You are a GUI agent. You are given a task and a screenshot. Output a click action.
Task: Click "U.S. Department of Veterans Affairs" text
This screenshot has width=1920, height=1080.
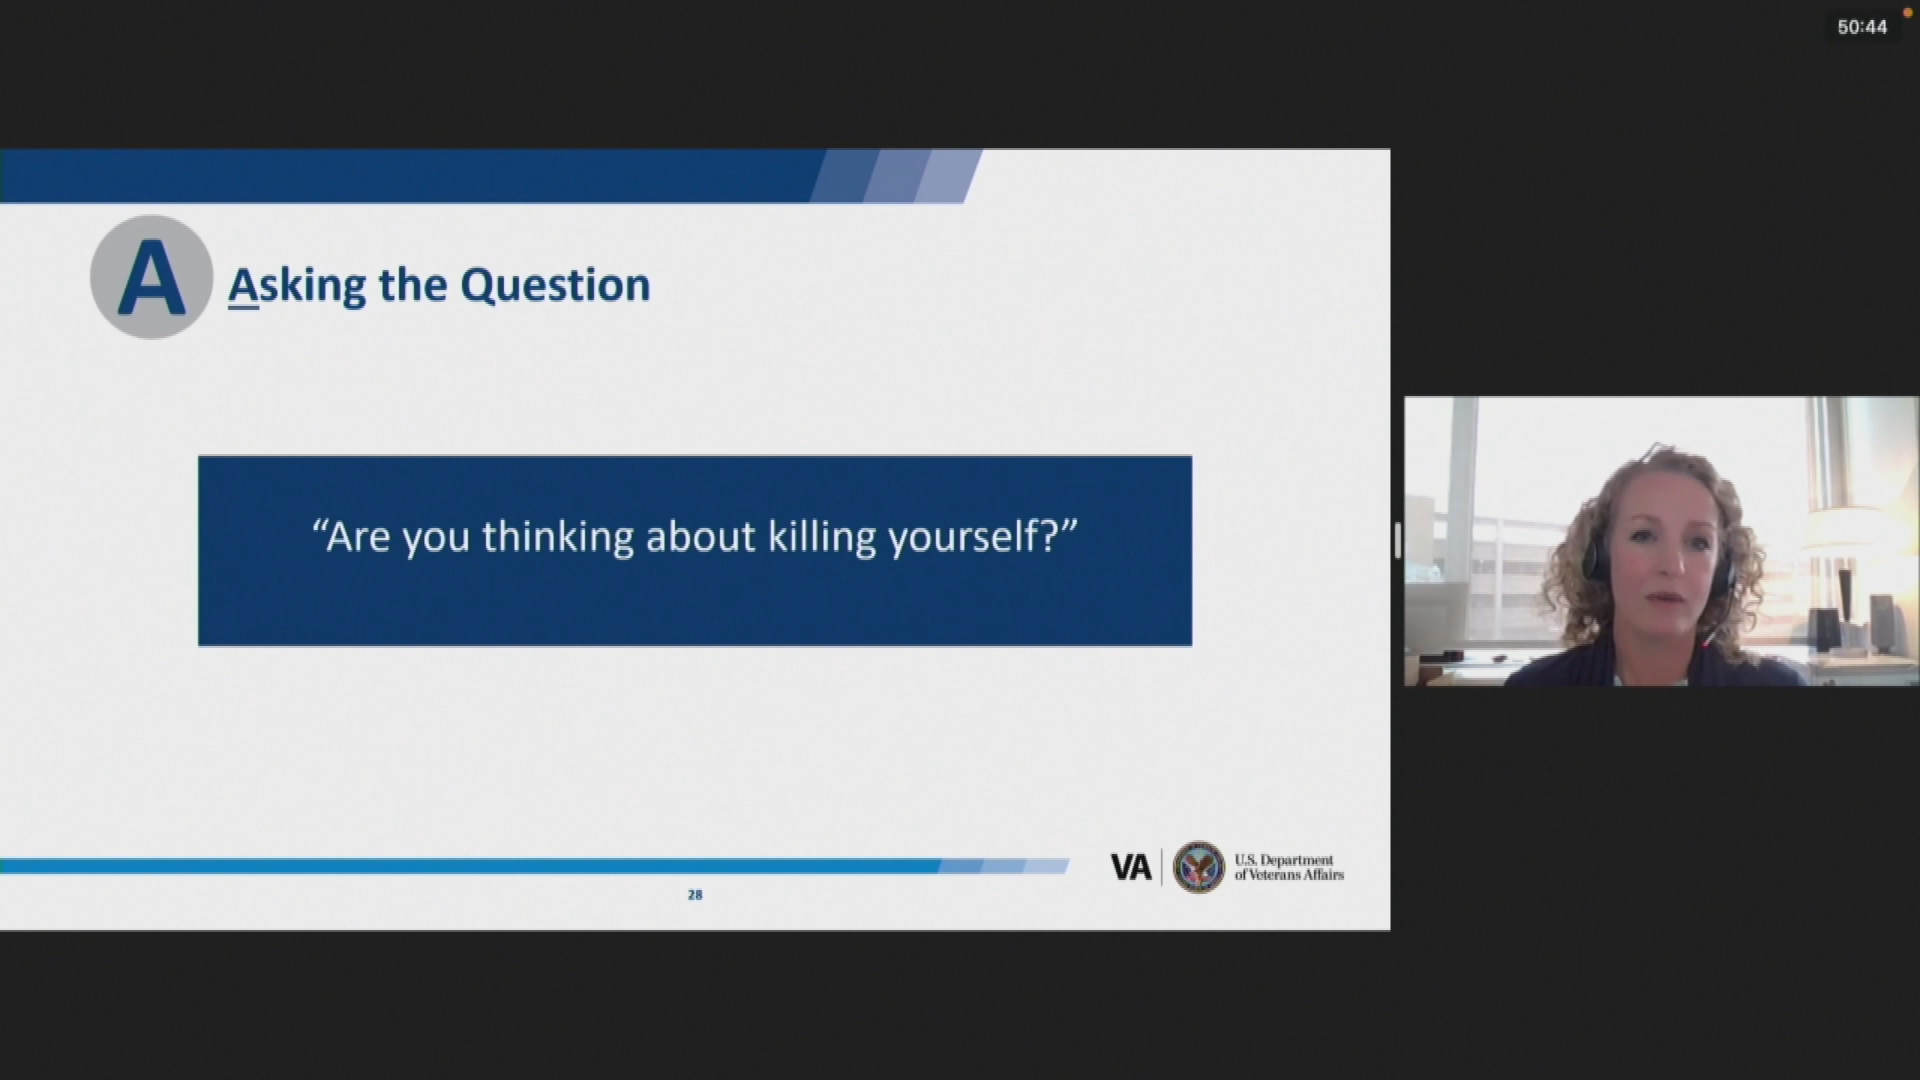[x=1288, y=867]
